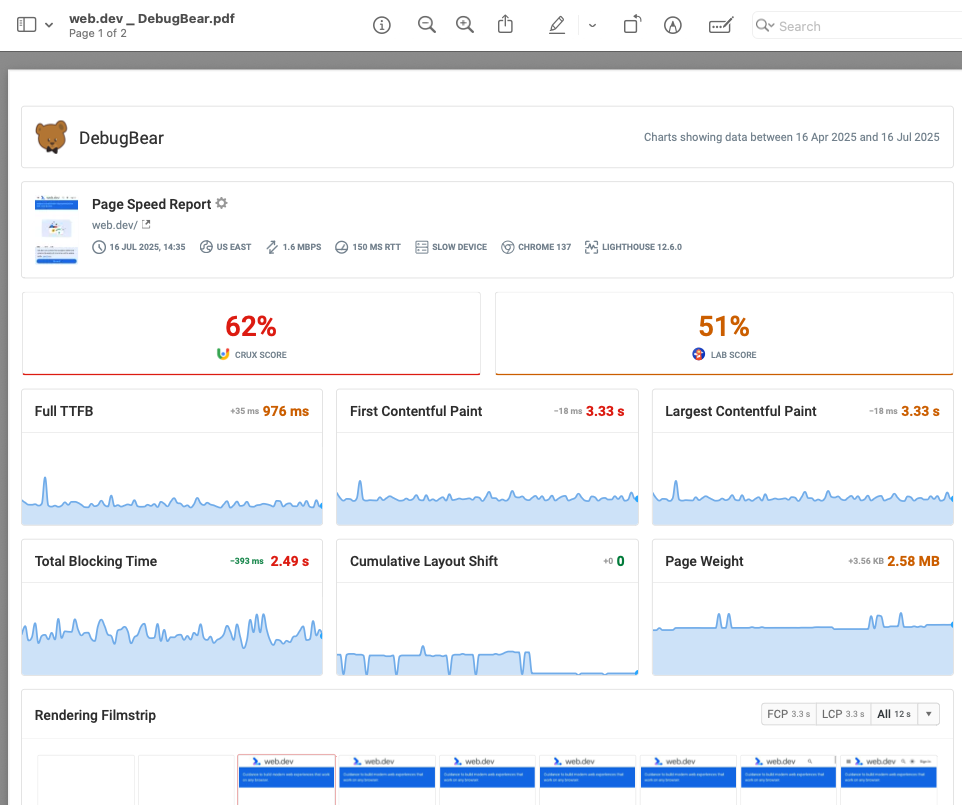Click the external link icon beside web.dev/
Viewport: 962px width, 805px height.
click(146, 225)
